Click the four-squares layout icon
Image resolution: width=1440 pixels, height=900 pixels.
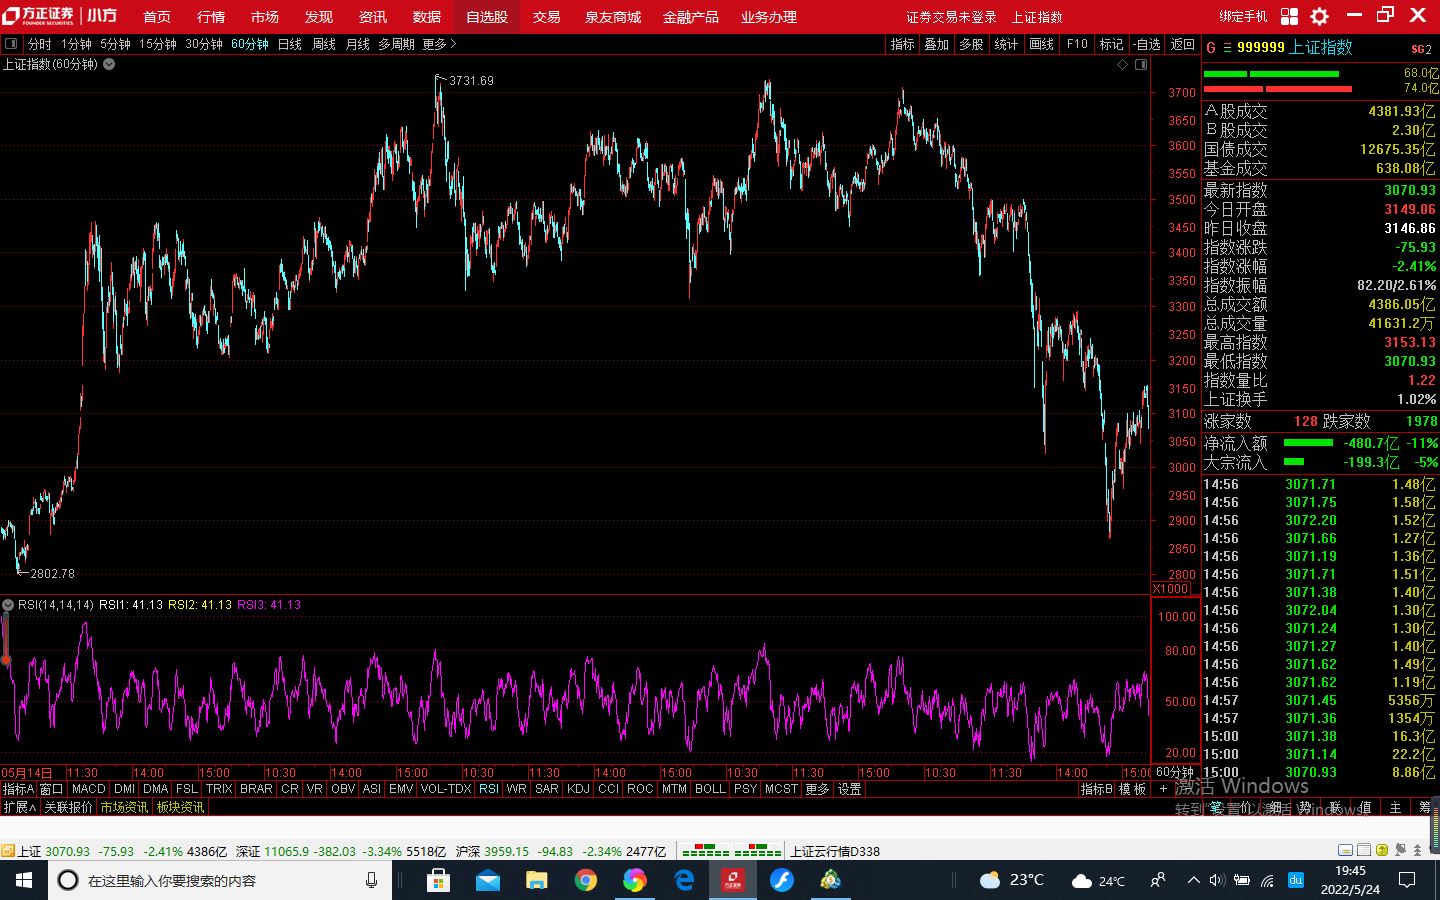coord(1289,16)
